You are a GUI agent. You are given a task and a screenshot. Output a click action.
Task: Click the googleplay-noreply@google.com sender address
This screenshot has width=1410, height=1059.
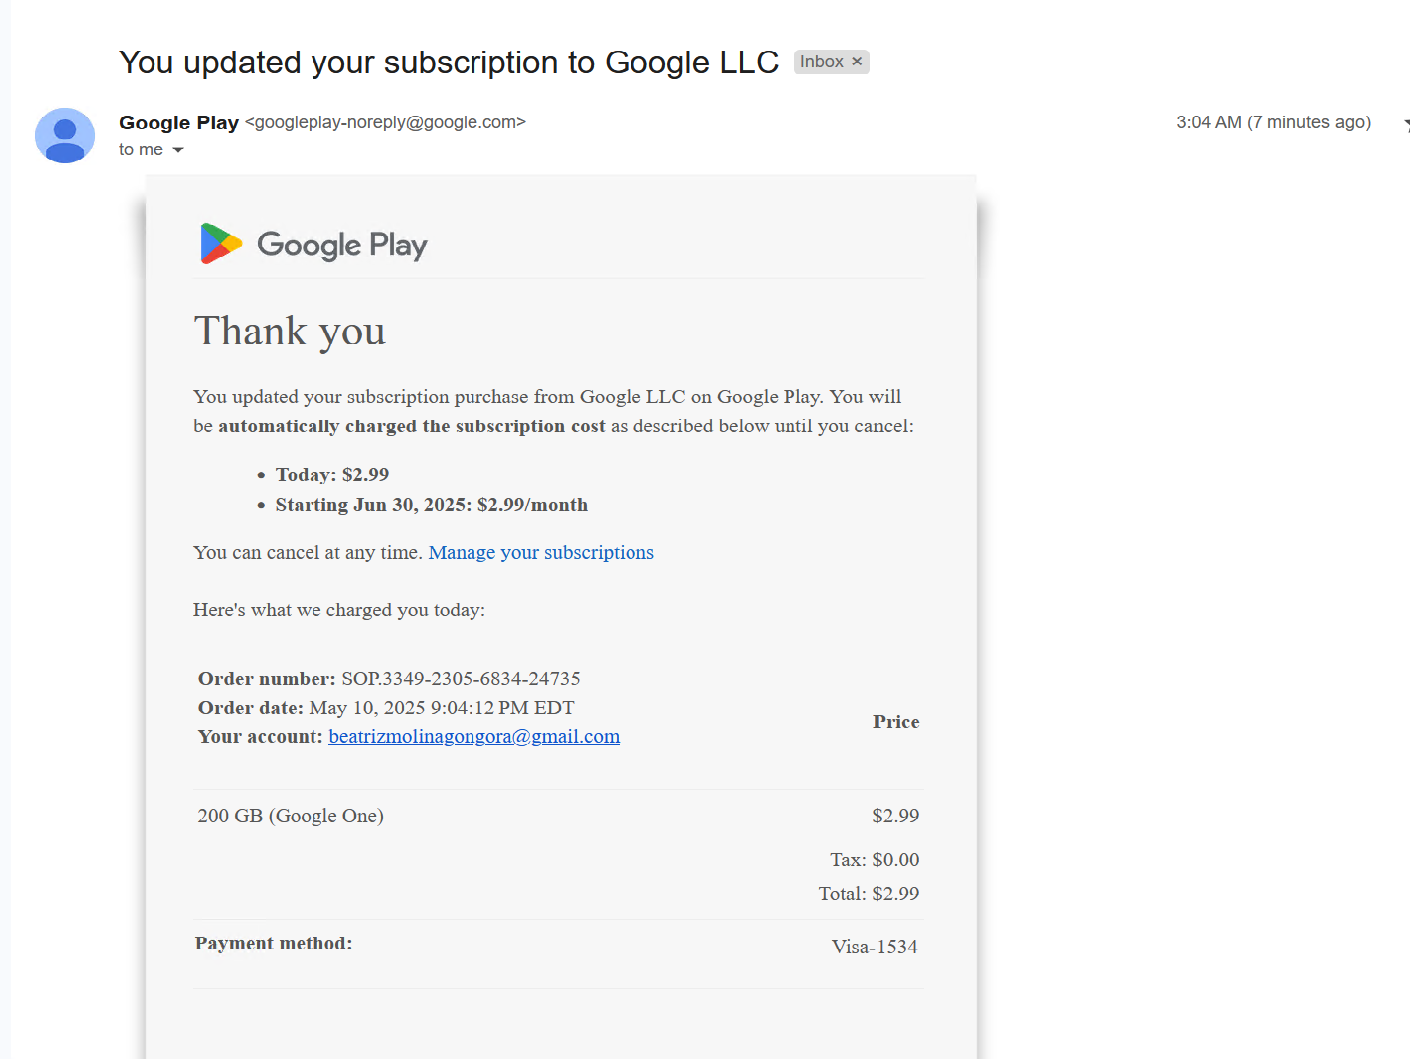click(385, 122)
